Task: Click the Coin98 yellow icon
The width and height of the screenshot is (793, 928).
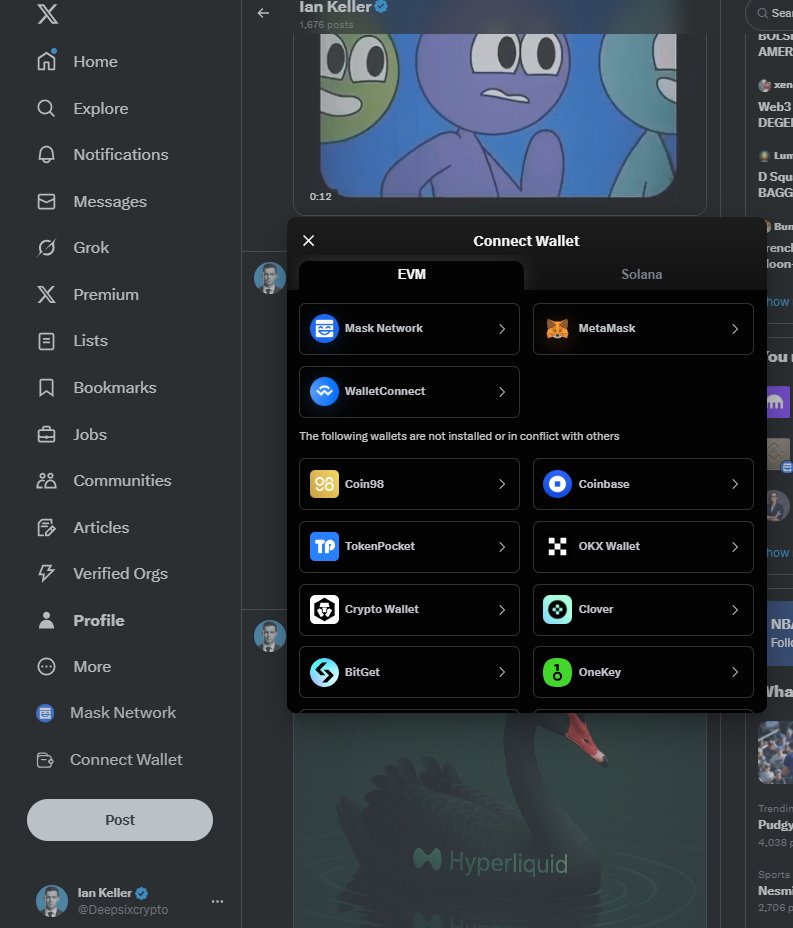Action: [x=324, y=484]
